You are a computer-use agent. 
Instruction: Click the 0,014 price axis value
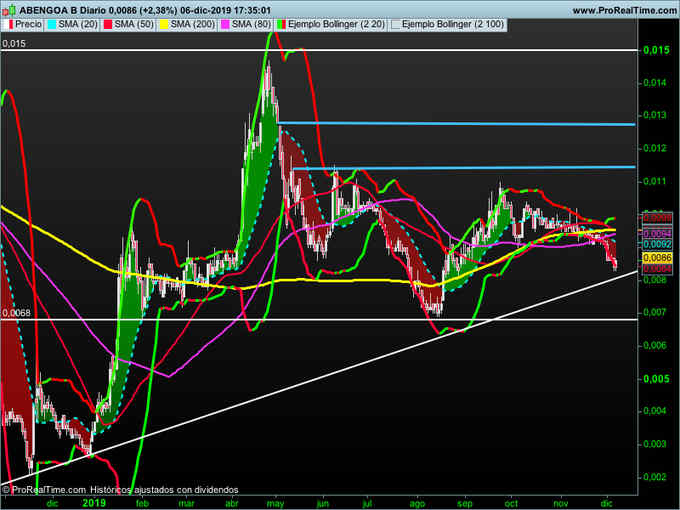655,83
